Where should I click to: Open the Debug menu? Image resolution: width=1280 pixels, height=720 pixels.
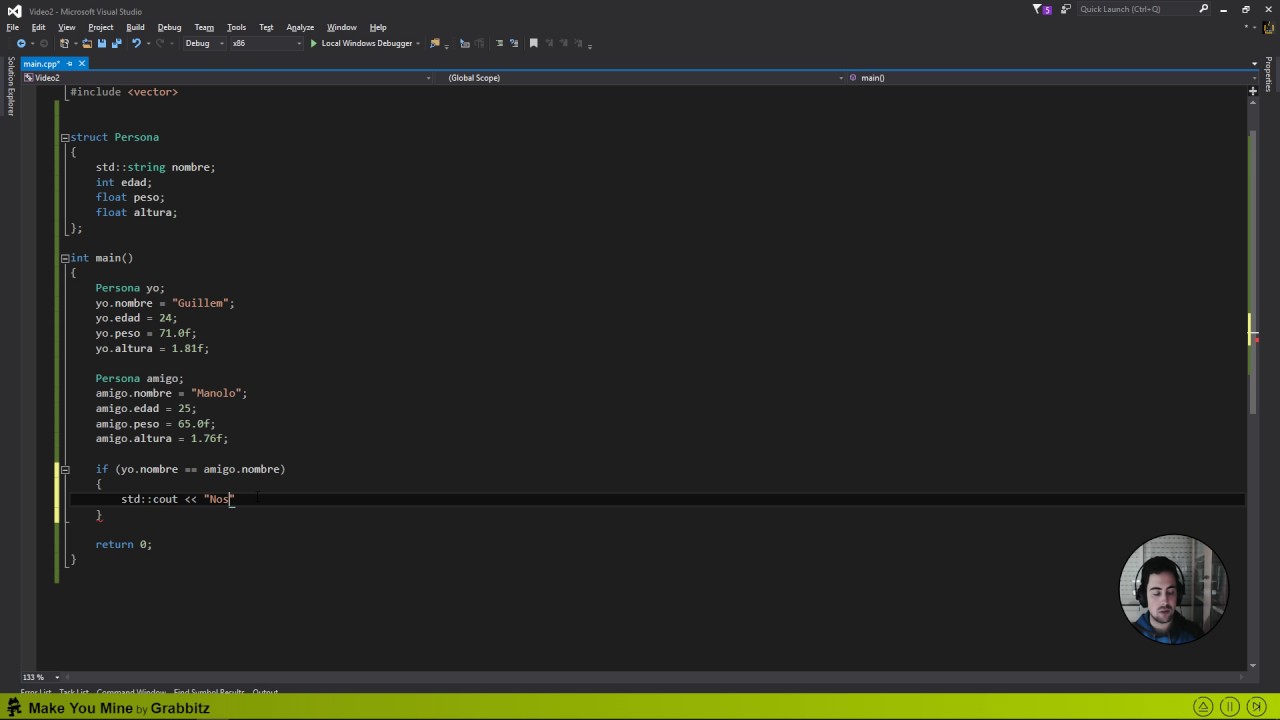click(x=169, y=27)
